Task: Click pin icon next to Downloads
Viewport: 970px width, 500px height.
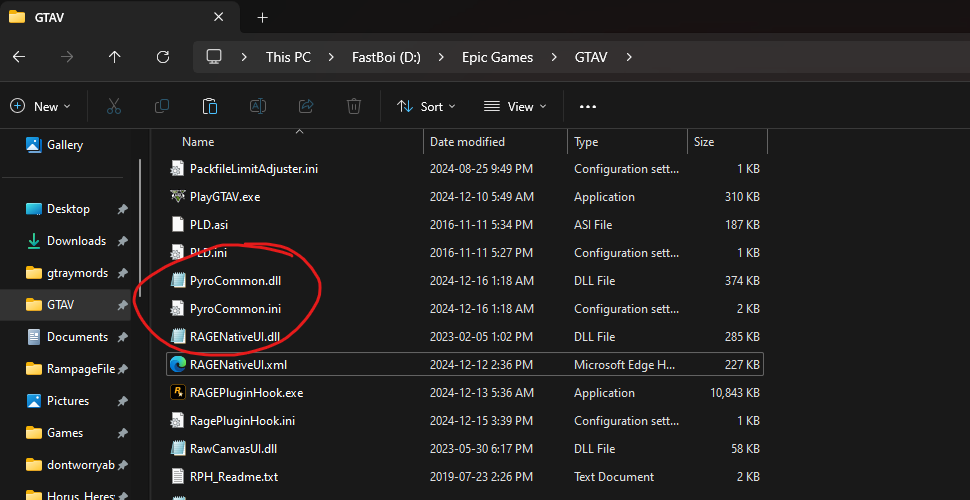Action: pyautogui.click(x=122, y=241)
